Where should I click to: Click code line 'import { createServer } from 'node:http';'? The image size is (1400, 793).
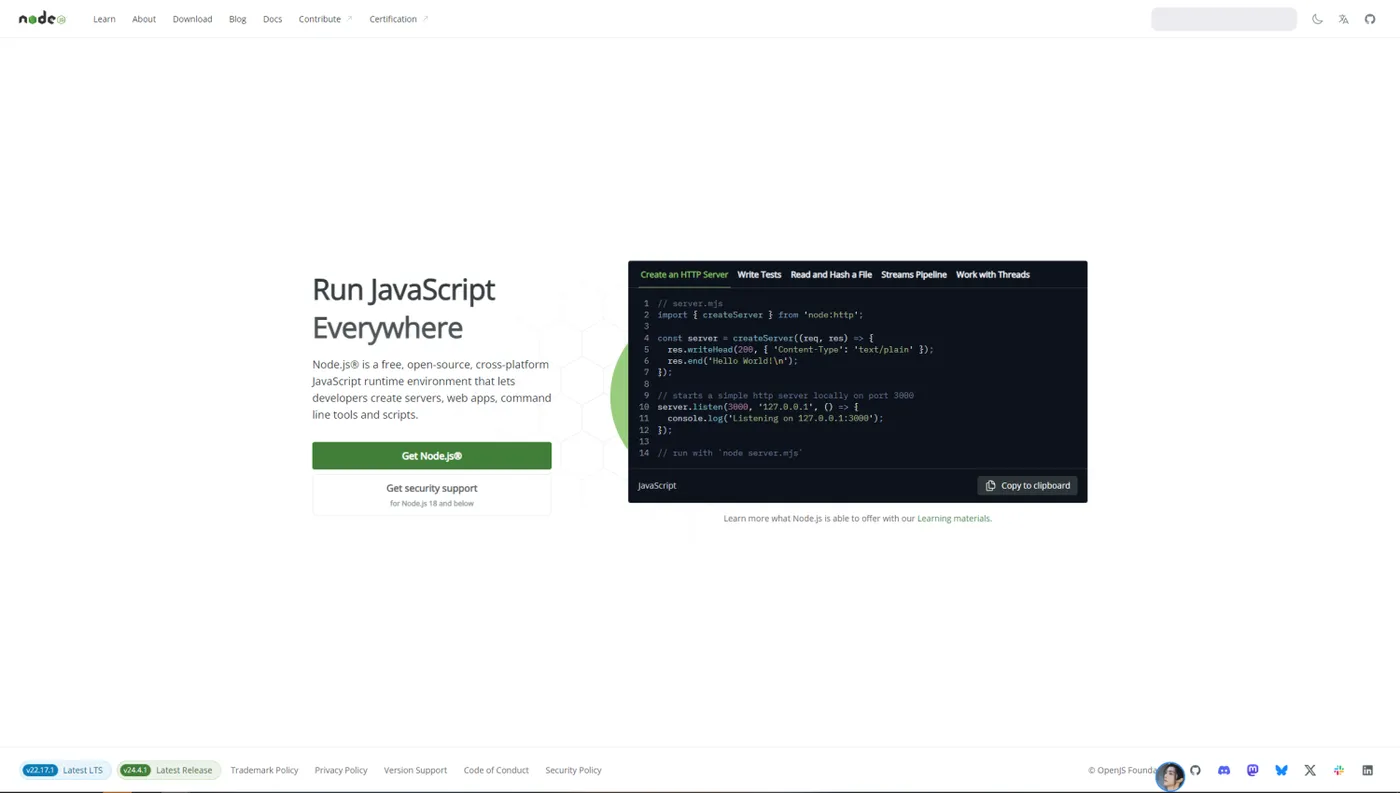point(760,315)
